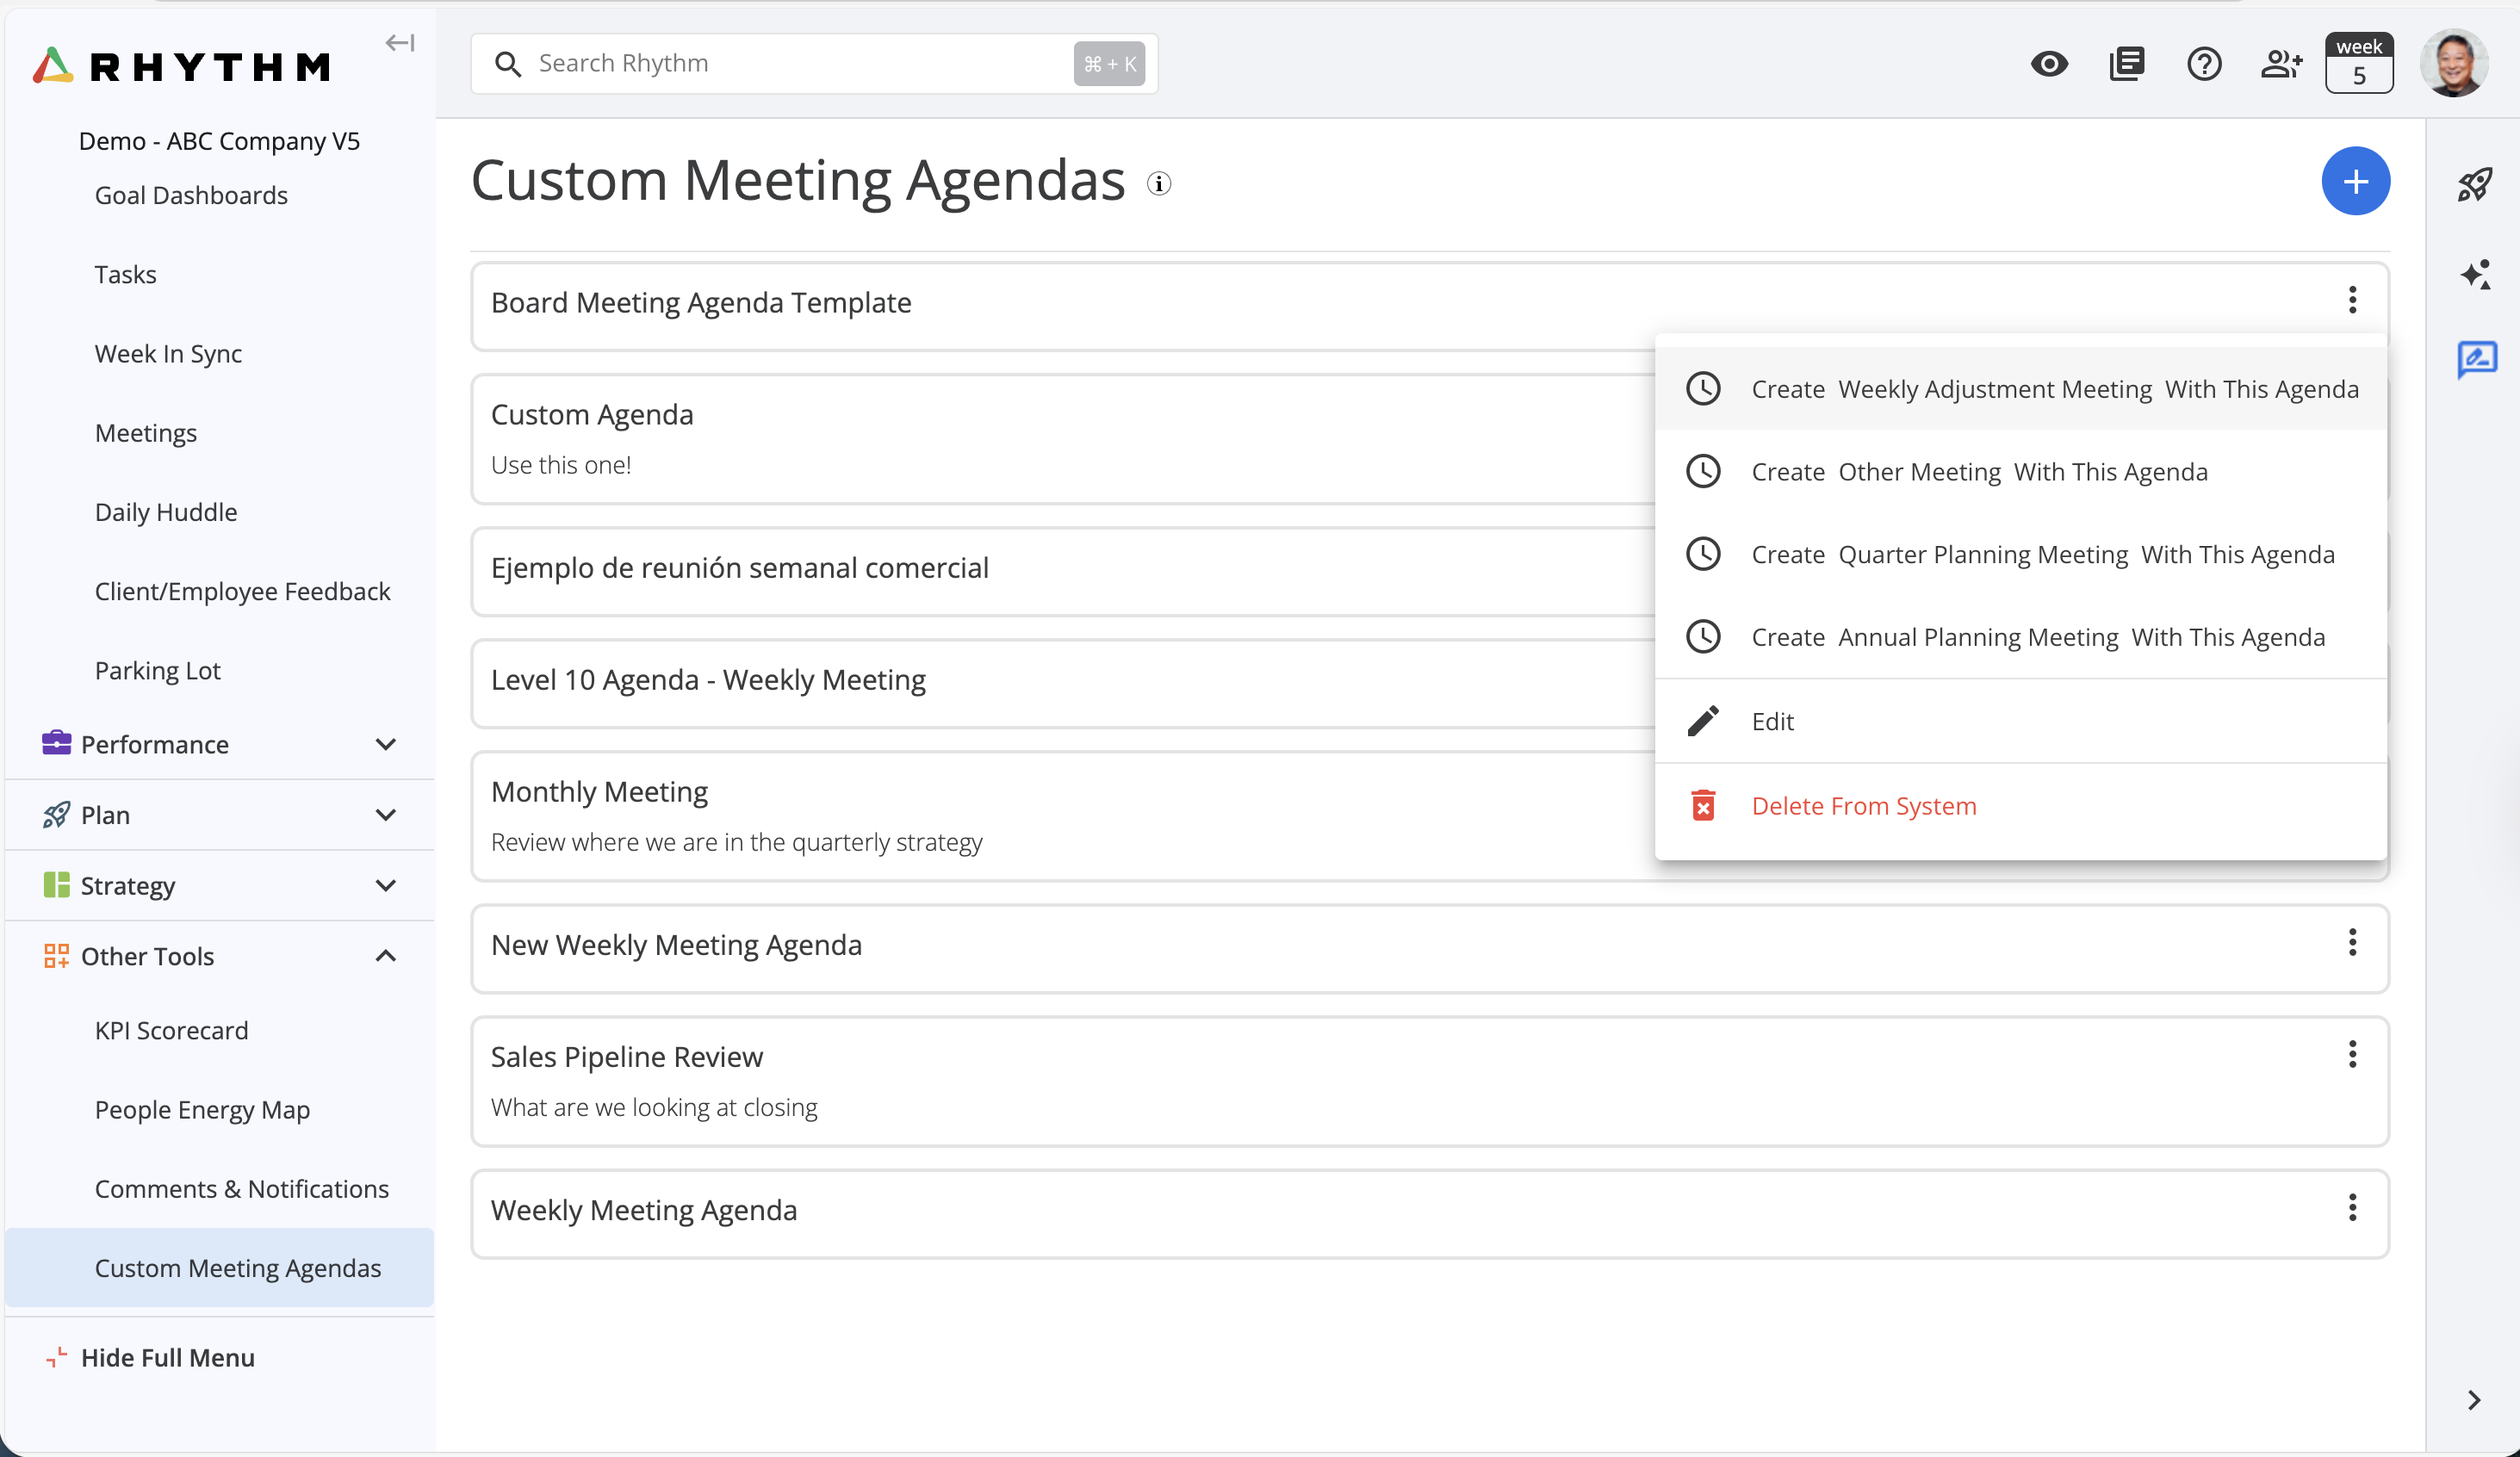Click the rocket icon in right sidebar
The image size is (2520, 1457).
(2475, 184)
